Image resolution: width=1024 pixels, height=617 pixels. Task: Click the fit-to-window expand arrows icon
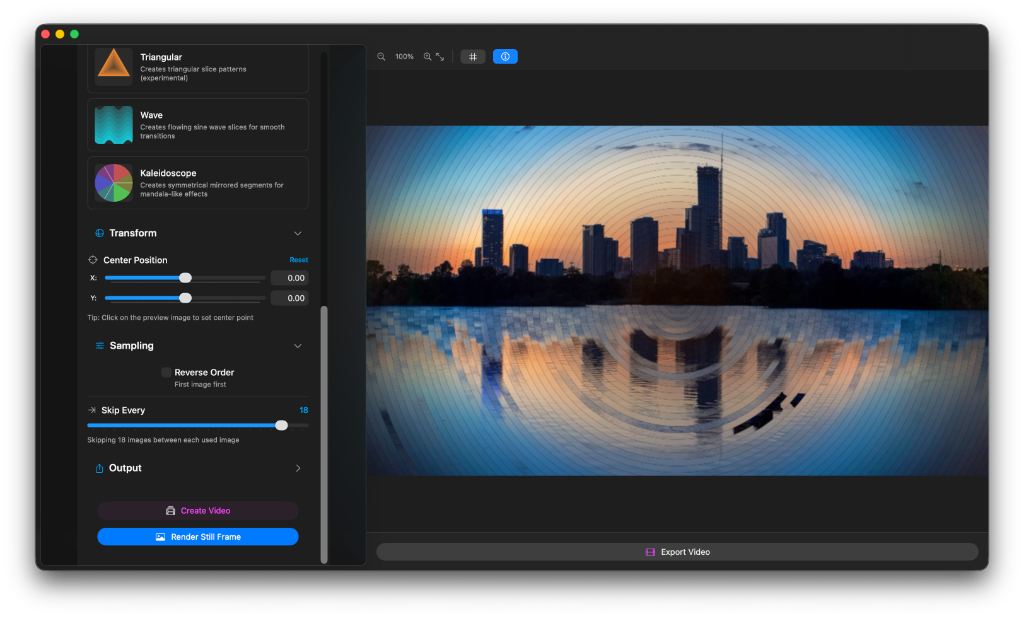(440, 57)
